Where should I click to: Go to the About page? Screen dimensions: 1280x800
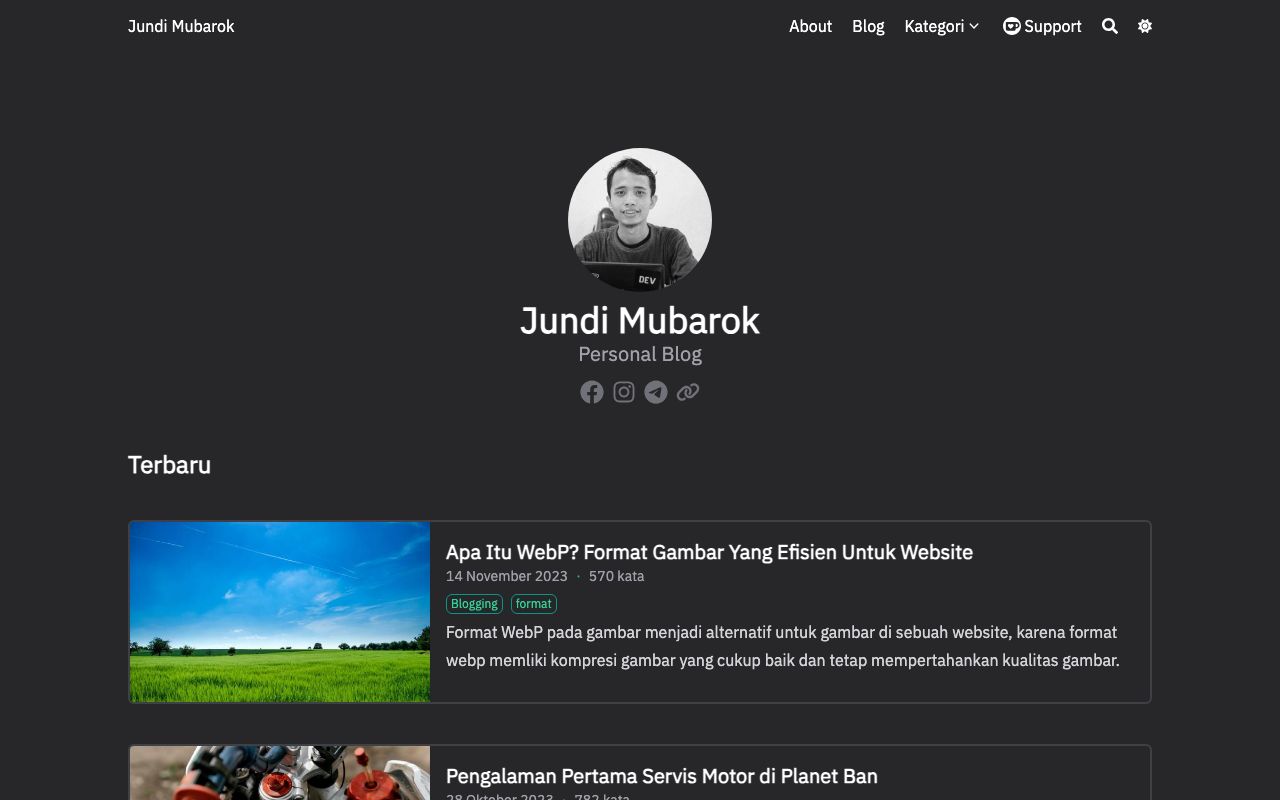click(810, 26)
